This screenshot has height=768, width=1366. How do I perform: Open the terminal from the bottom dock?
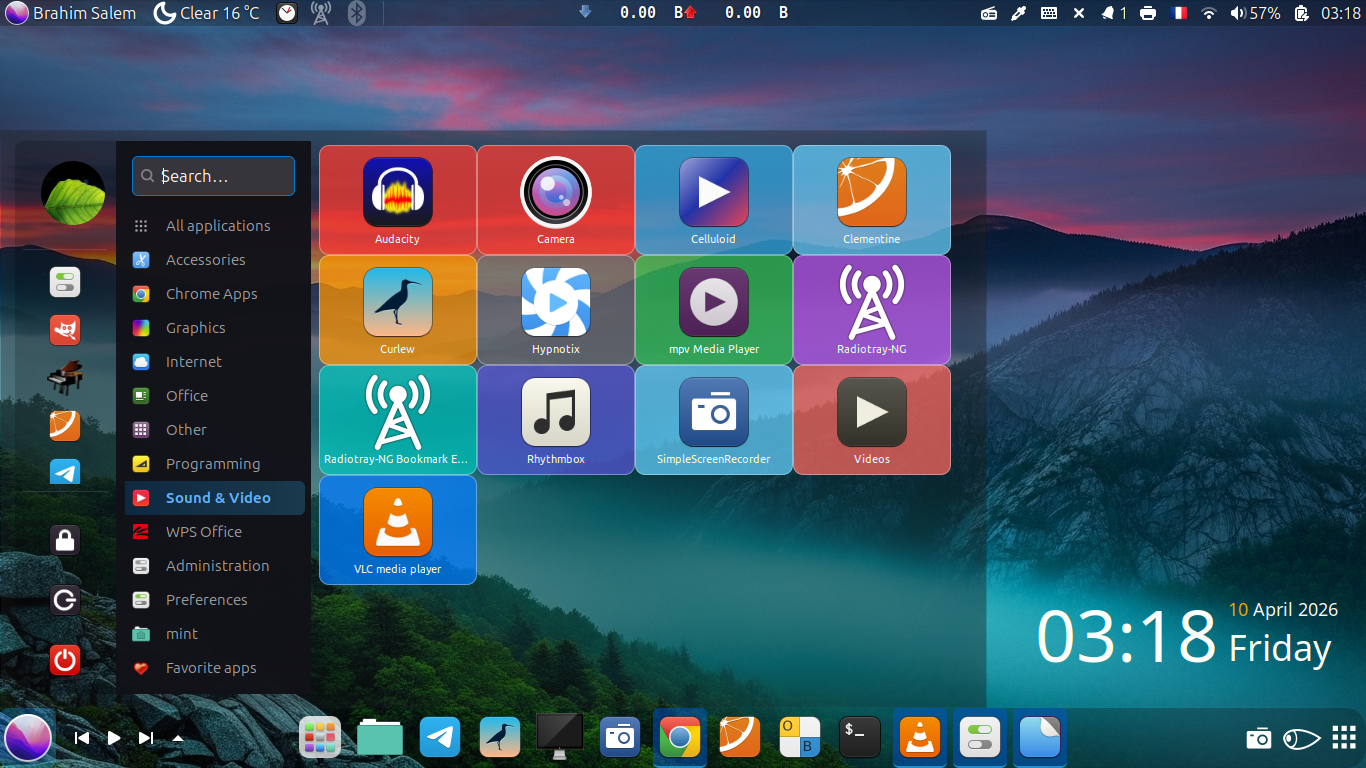(x=860, y=738)
